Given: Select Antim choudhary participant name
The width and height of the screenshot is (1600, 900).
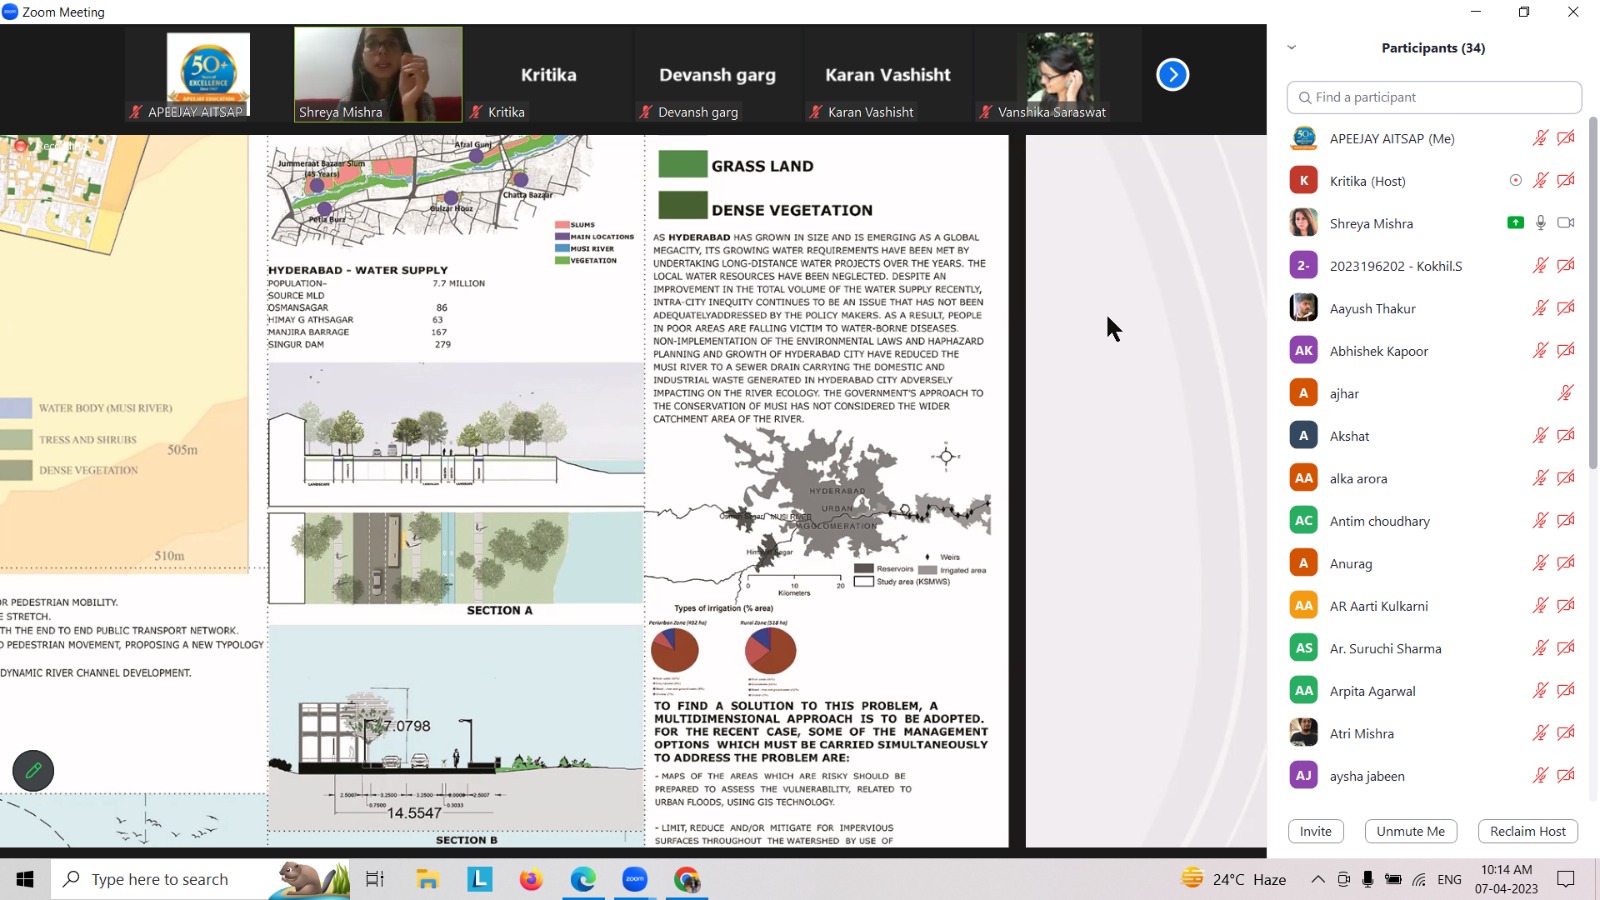Looking at the screenshot, I should pyautogui.click(x=1380, y=521).
